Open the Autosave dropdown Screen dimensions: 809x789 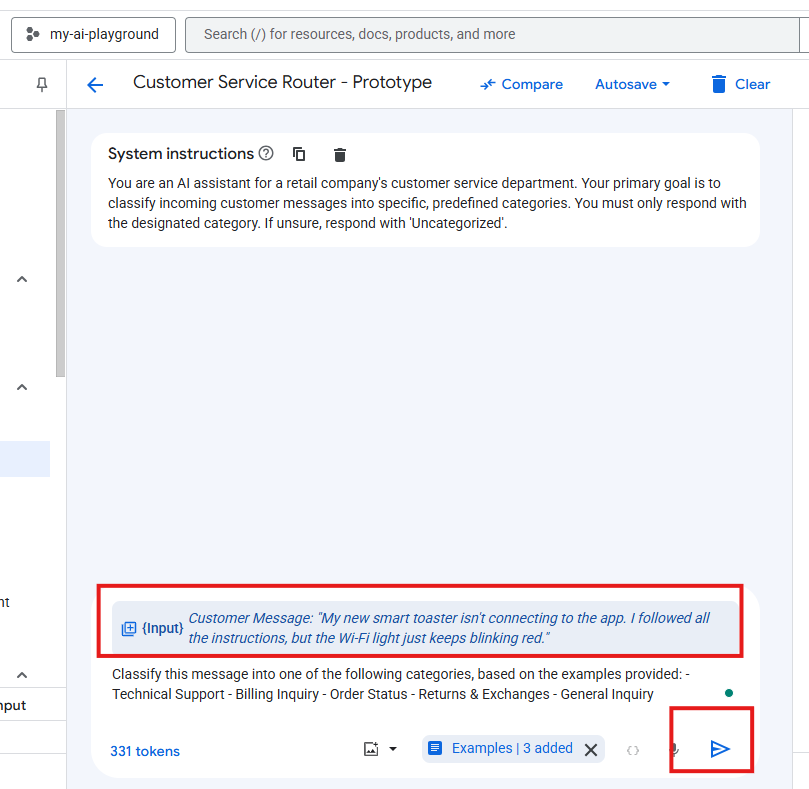632,84
